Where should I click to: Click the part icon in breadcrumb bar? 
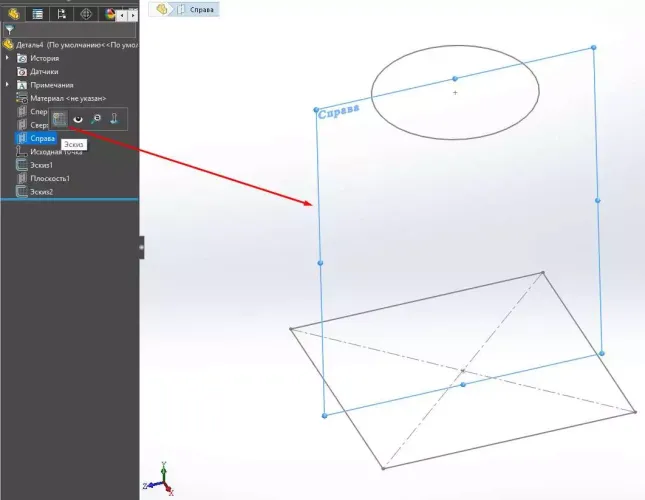[x=162, y=9]
